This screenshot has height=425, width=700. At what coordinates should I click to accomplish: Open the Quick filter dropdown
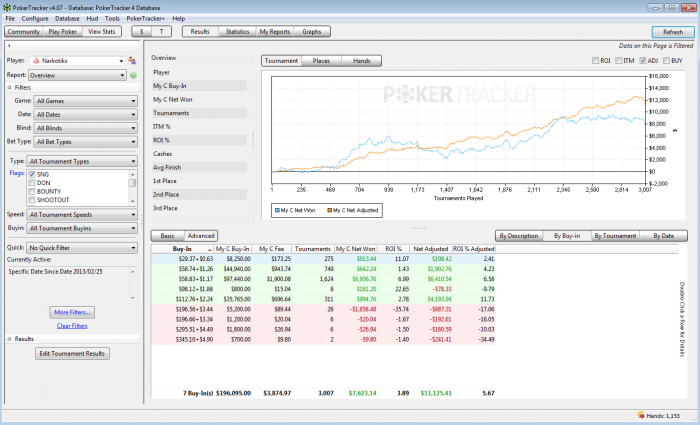(82, 248)
